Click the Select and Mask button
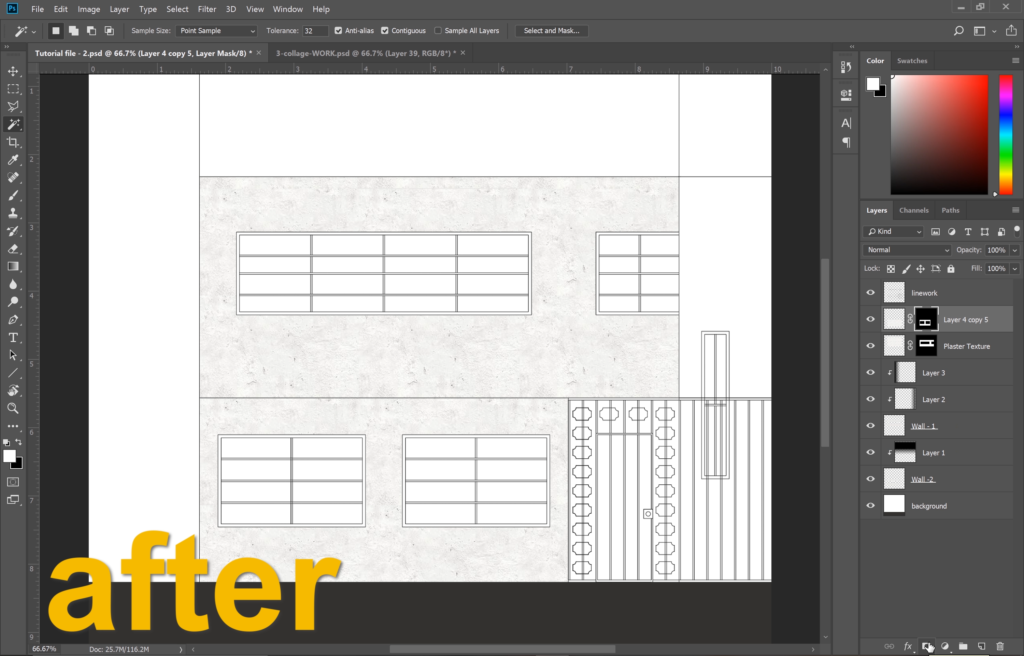1024x656 pixels. pos(552,31)
